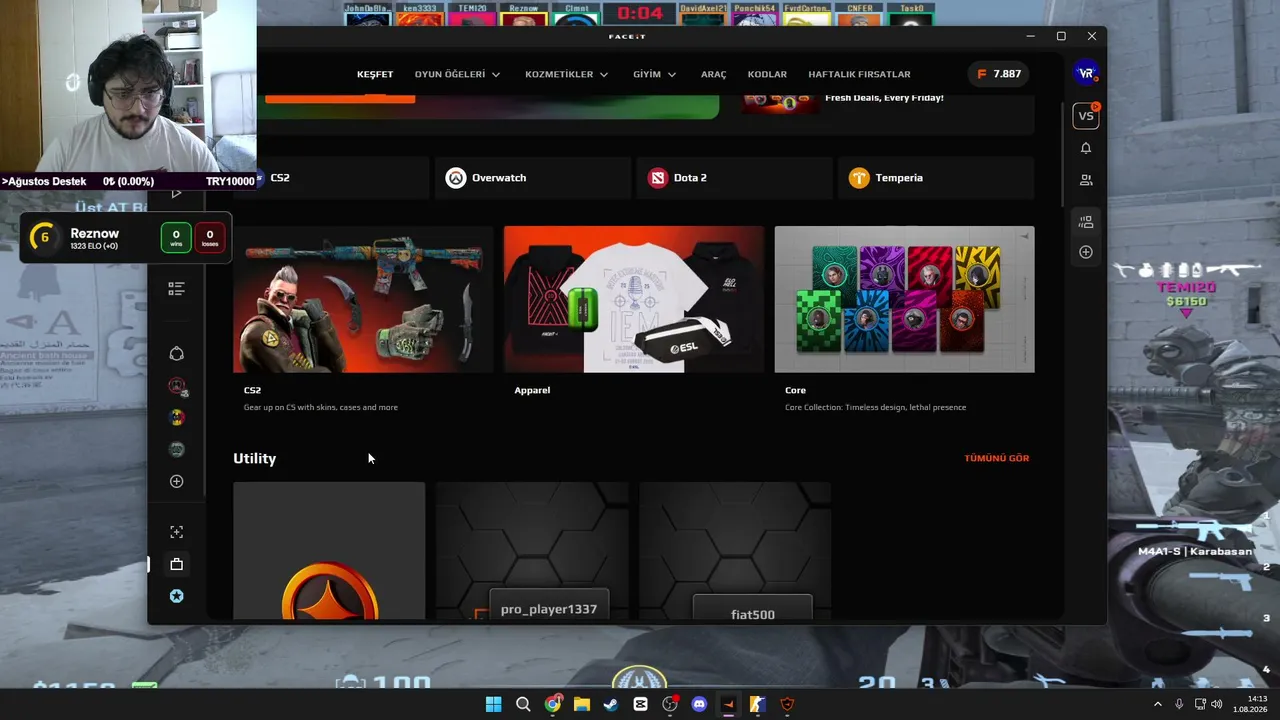This screenshot has width=1280, height=720.
Task: Open the 7.887 FACEIT points balance
Action: point(1000,74)
